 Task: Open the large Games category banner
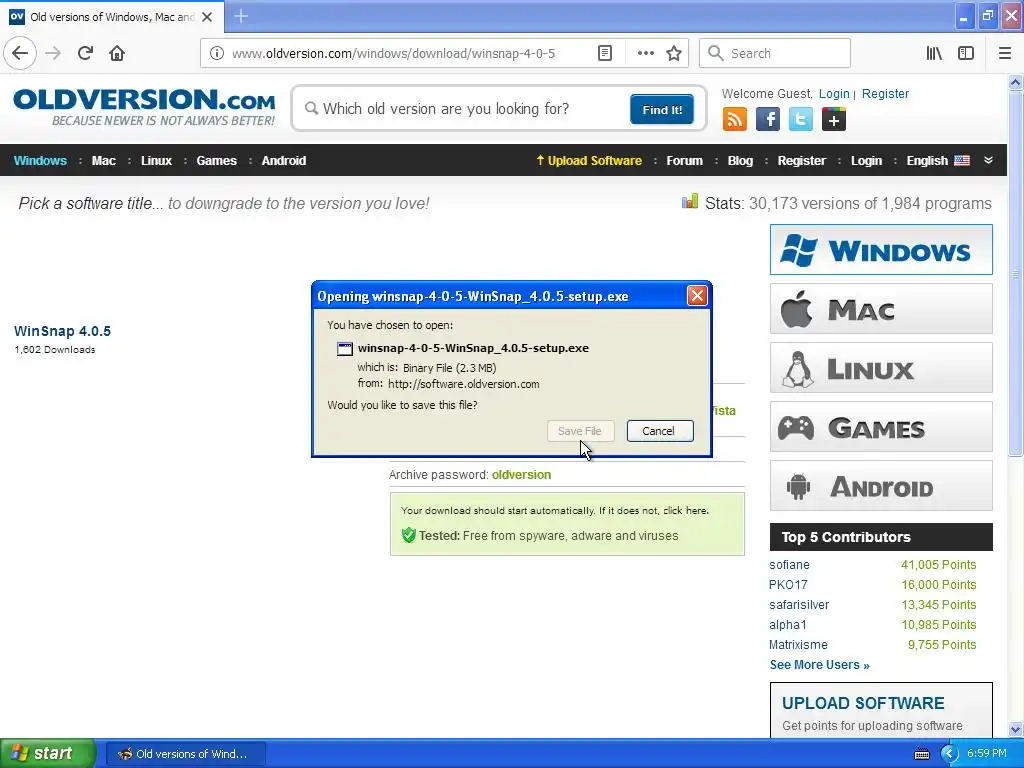coord(881,427)
